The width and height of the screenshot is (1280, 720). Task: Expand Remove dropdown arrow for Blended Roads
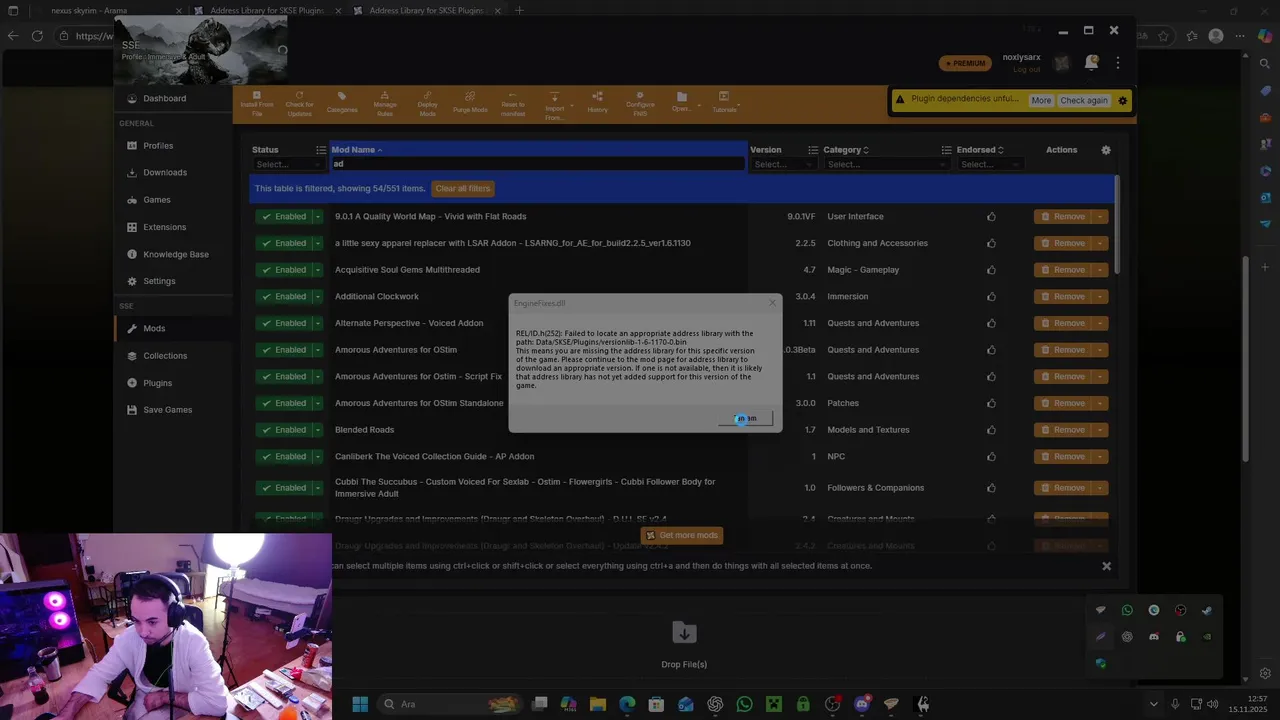[1100, 430]
